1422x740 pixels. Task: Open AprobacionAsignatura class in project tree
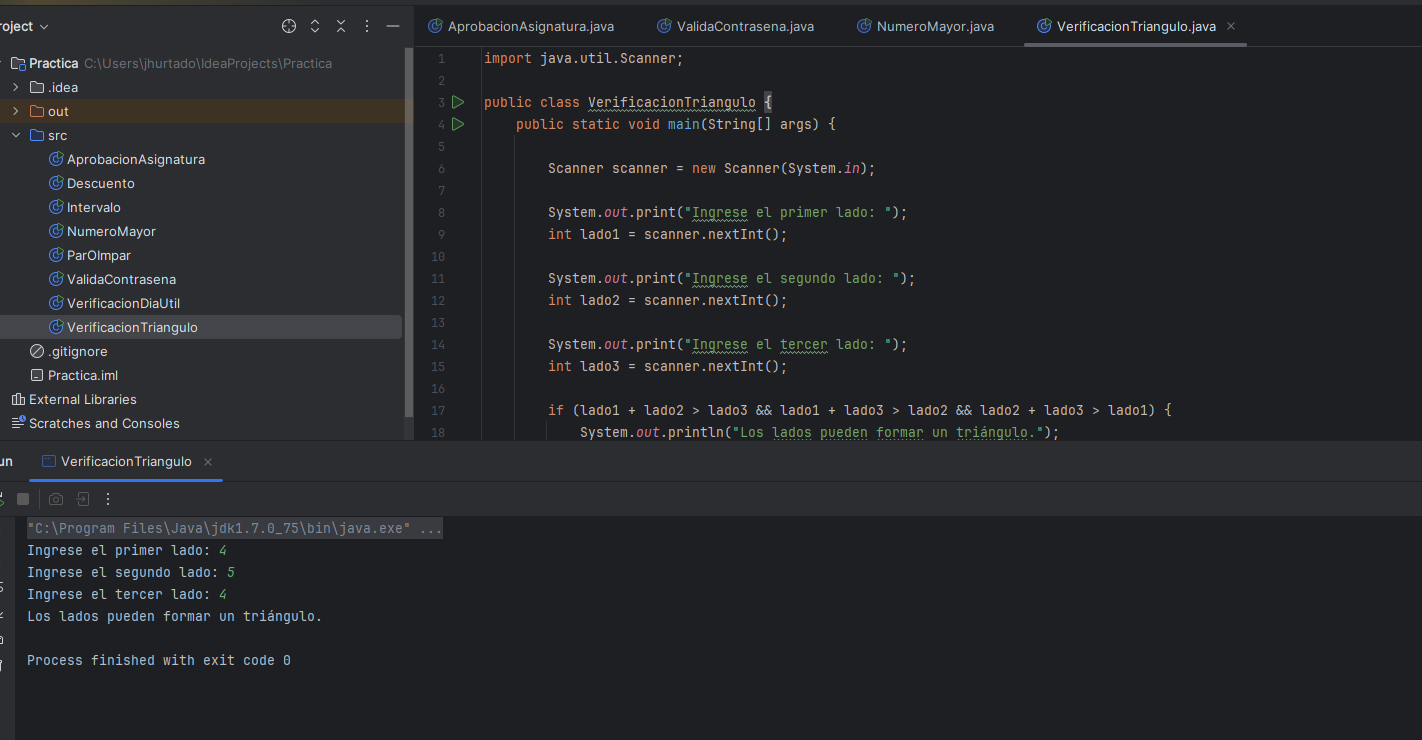click(x=136, y=159)
